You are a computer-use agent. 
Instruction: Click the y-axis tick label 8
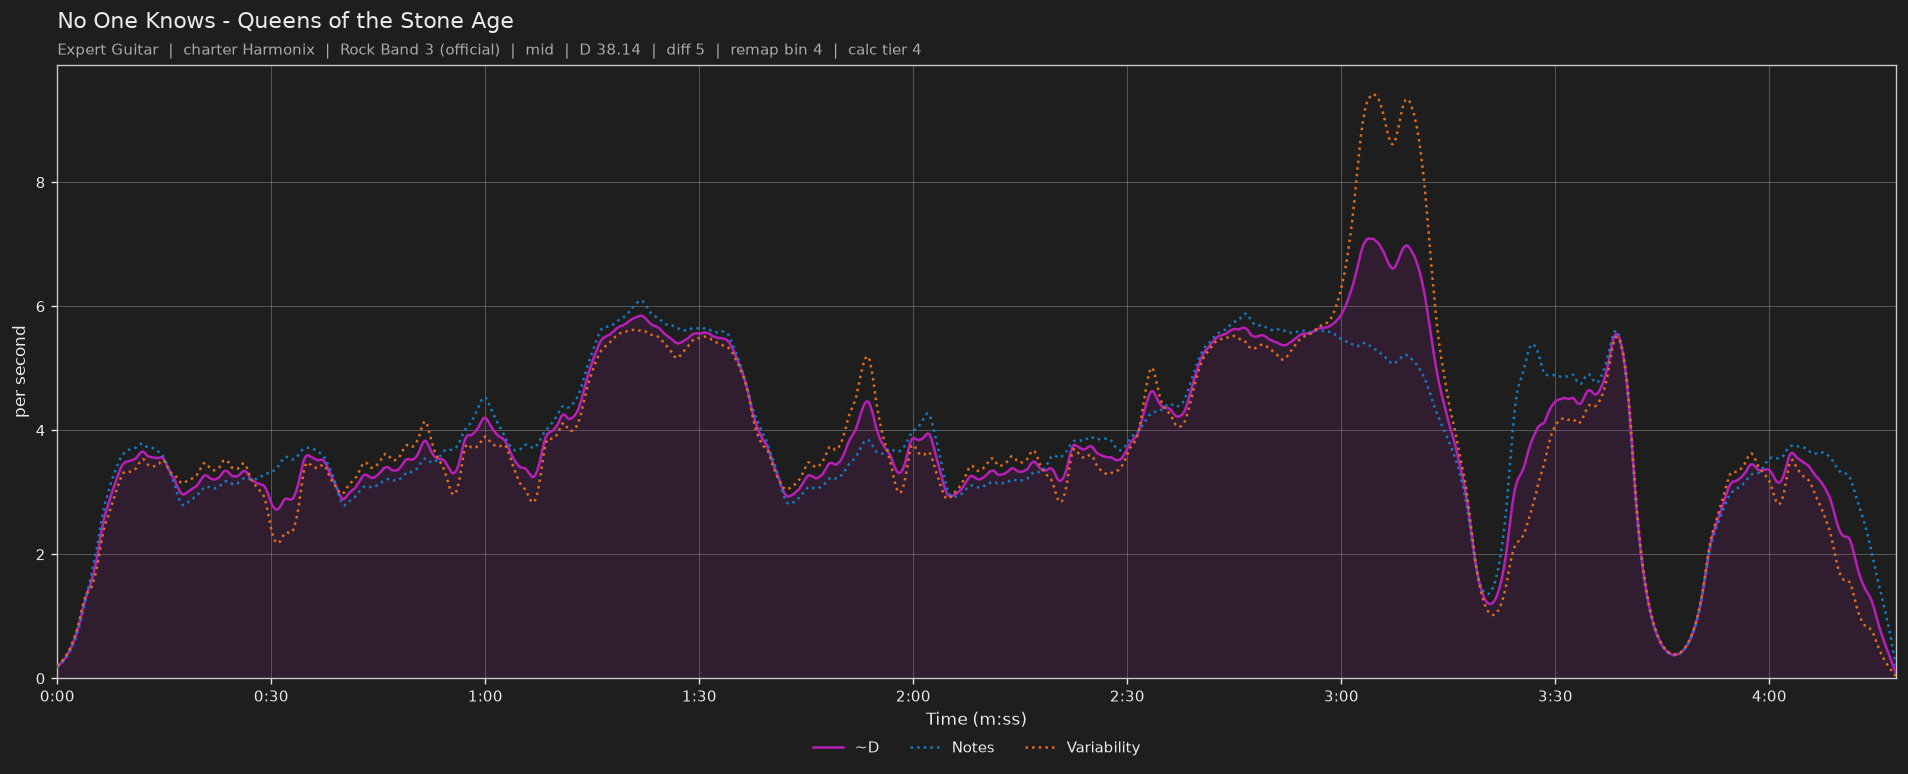(x=43, y=183)
